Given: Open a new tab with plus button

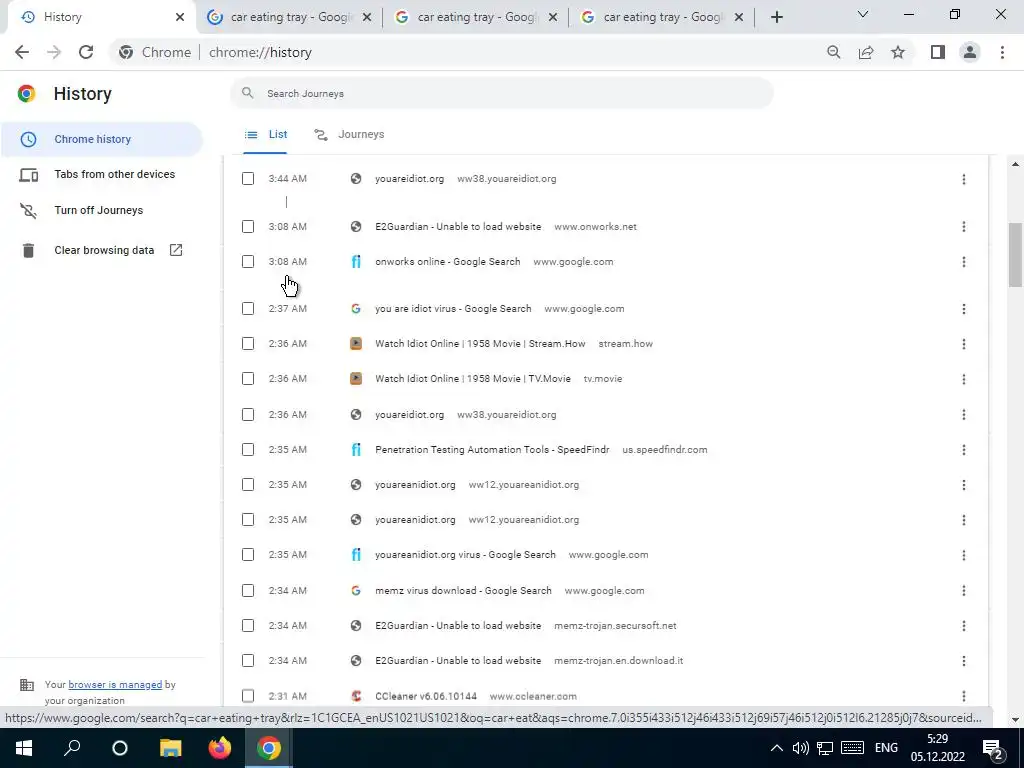Looking at the screenshot, I should [776, 17].
